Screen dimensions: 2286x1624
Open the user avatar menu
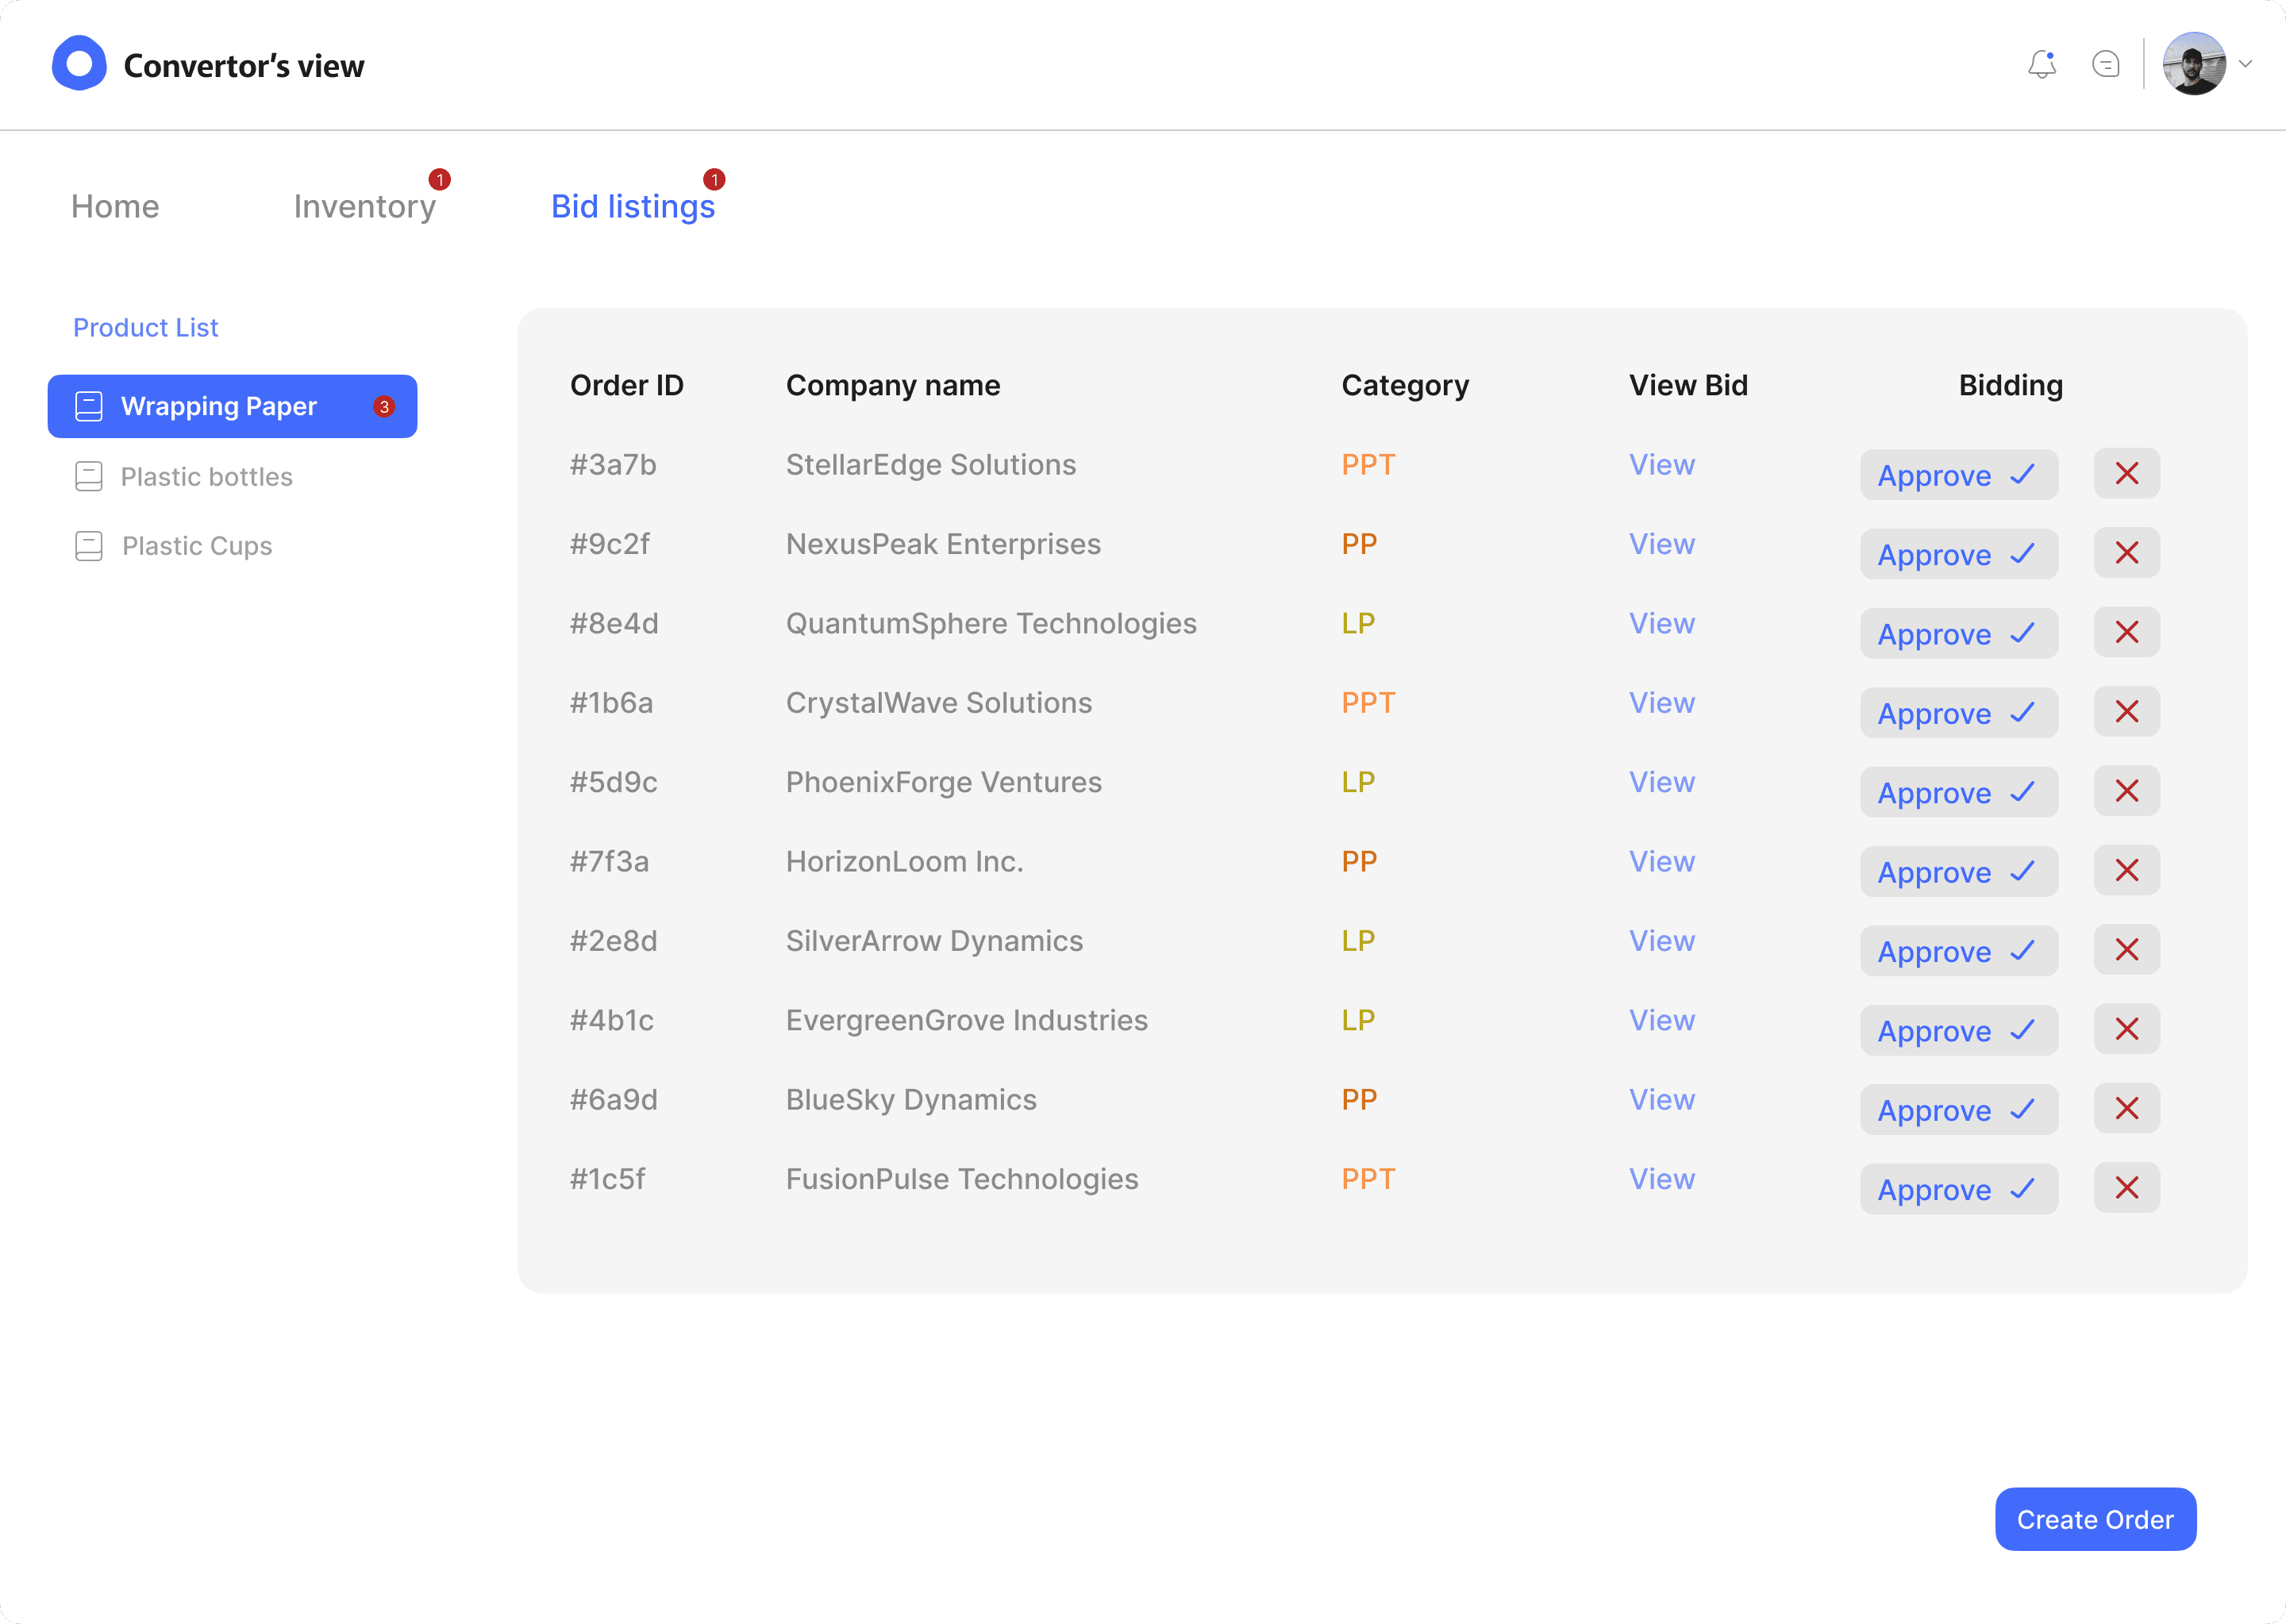tap(2193, 64)
